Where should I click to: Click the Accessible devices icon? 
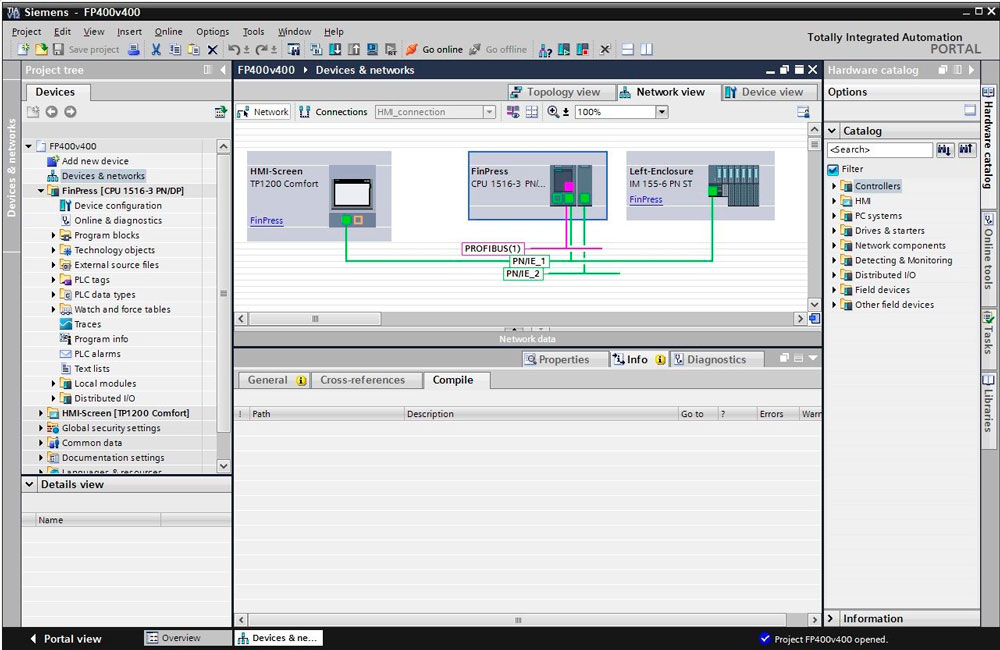point(545,50)
